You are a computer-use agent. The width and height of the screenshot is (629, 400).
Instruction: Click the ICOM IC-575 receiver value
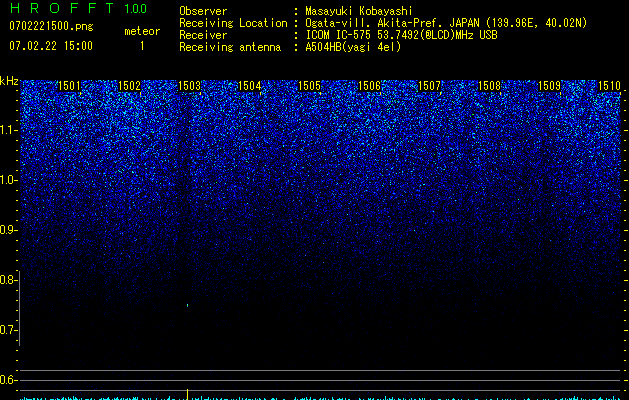pos(401,35)
